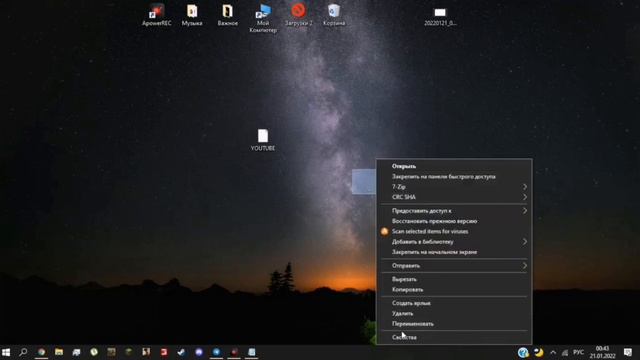The width and height of the screenshot is (640, 360).
Task: Select the Важное folder icon
Action: click(x=227, y=15)
